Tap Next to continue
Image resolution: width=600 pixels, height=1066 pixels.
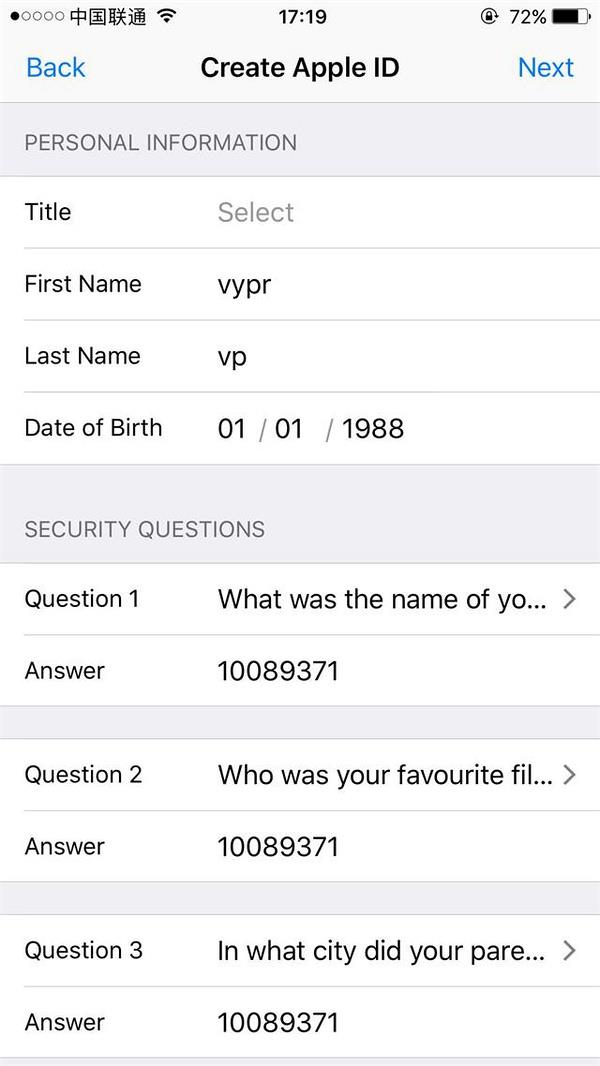pos(545,68)
